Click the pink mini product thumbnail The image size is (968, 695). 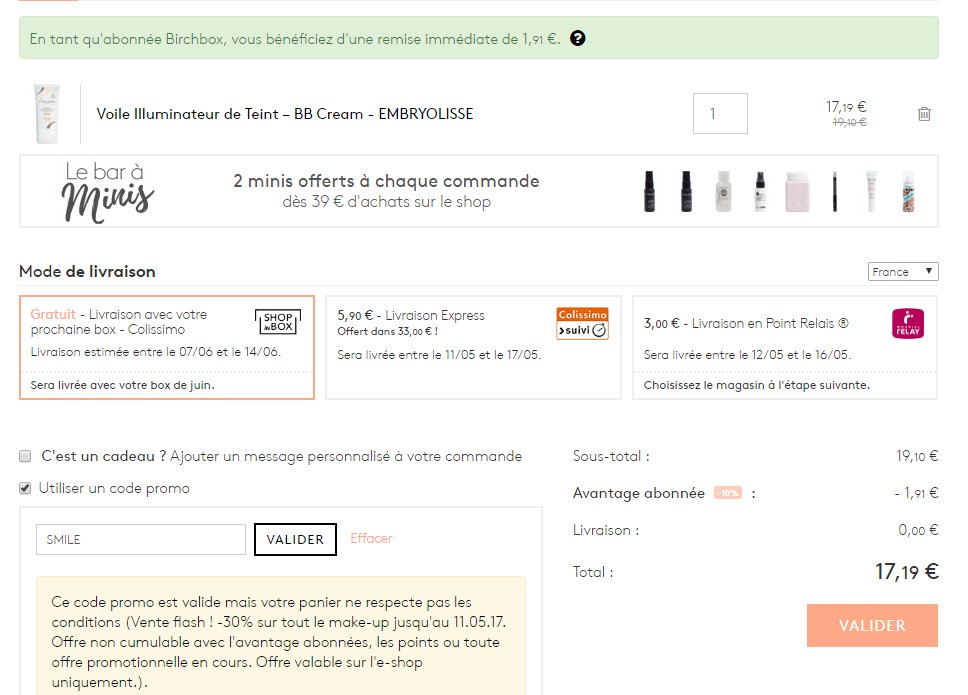click(797, 192)
